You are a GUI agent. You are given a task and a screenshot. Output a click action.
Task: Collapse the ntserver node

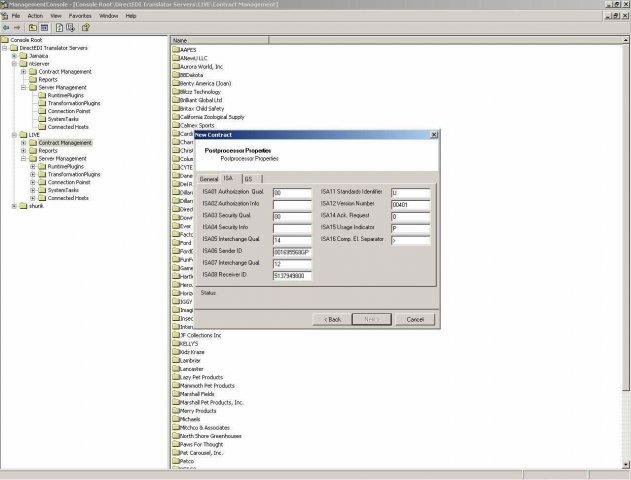point(14,64)
